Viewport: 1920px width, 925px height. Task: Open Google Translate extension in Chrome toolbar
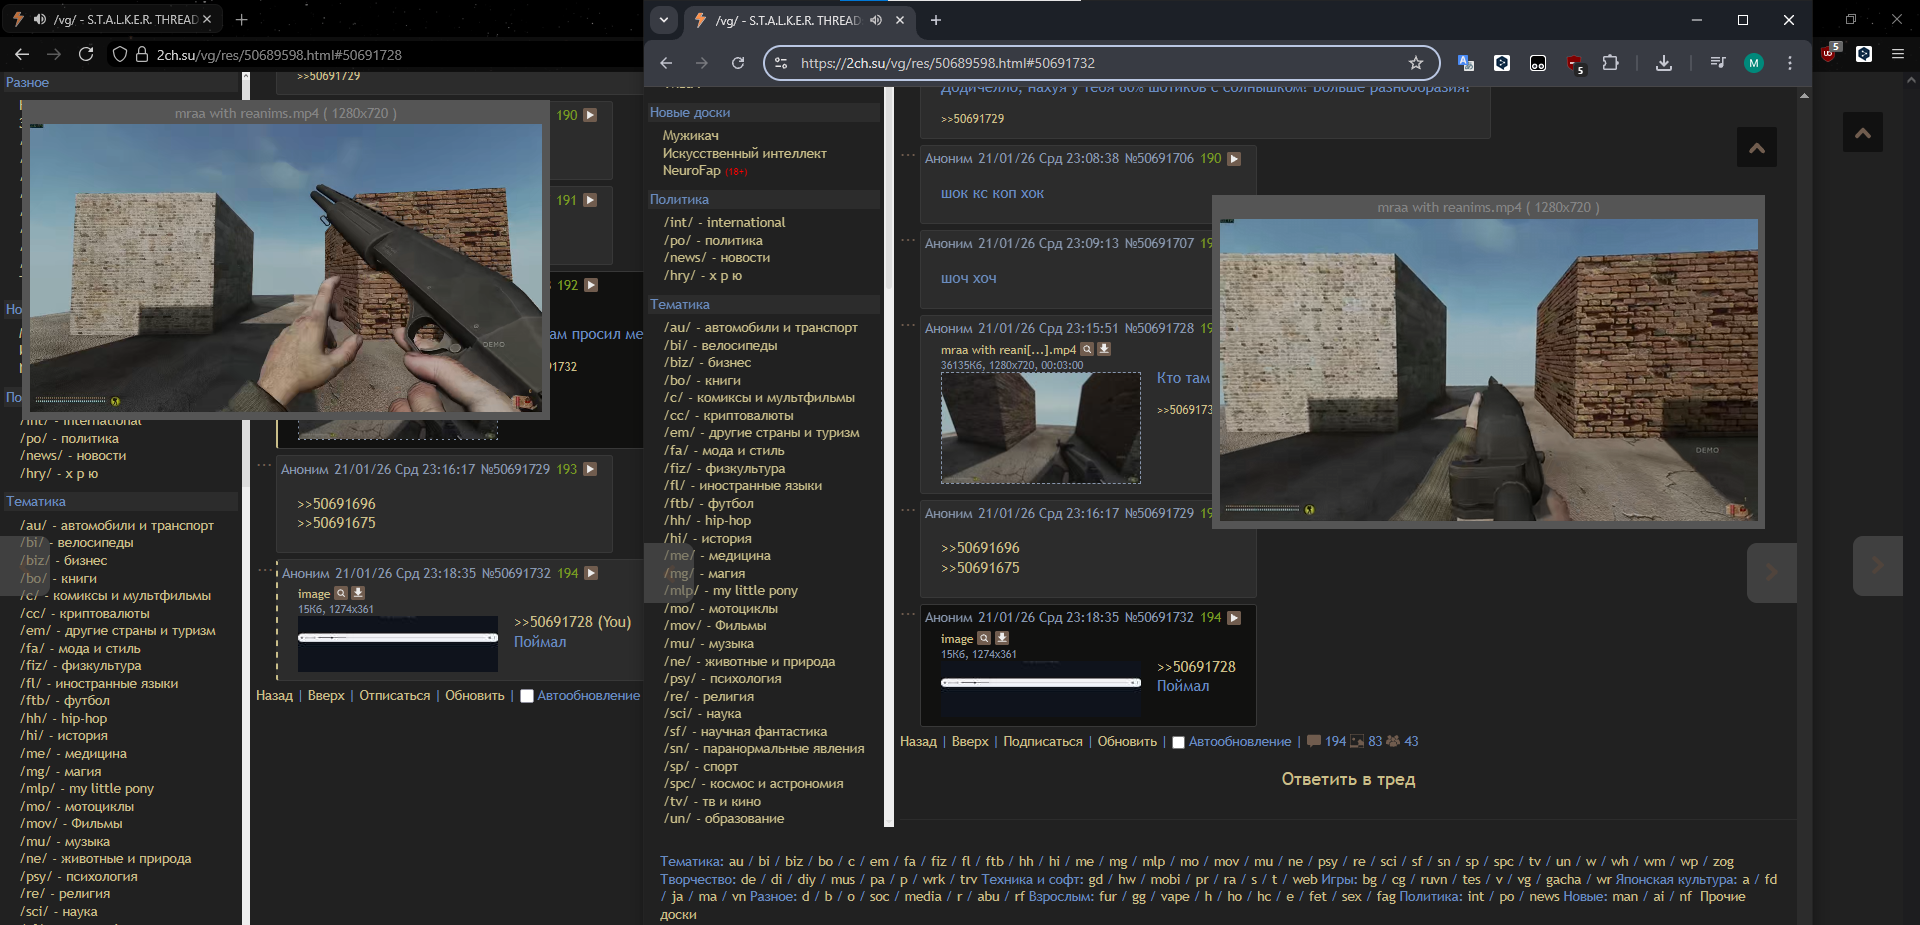[1466, 63]
